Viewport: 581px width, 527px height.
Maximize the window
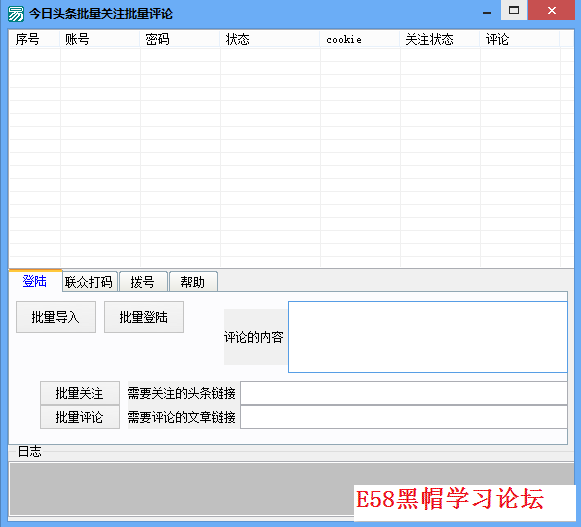click(514, 10)
